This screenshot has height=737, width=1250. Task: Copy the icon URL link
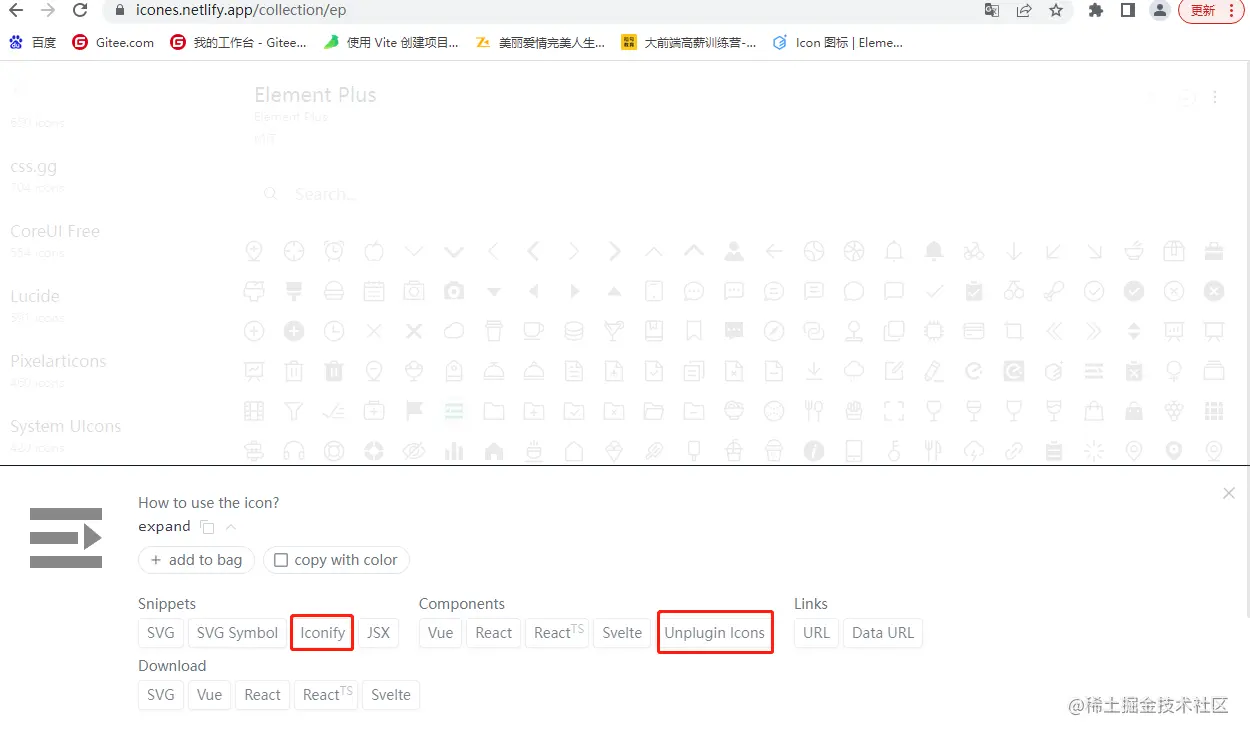click(x=816, y=633)
